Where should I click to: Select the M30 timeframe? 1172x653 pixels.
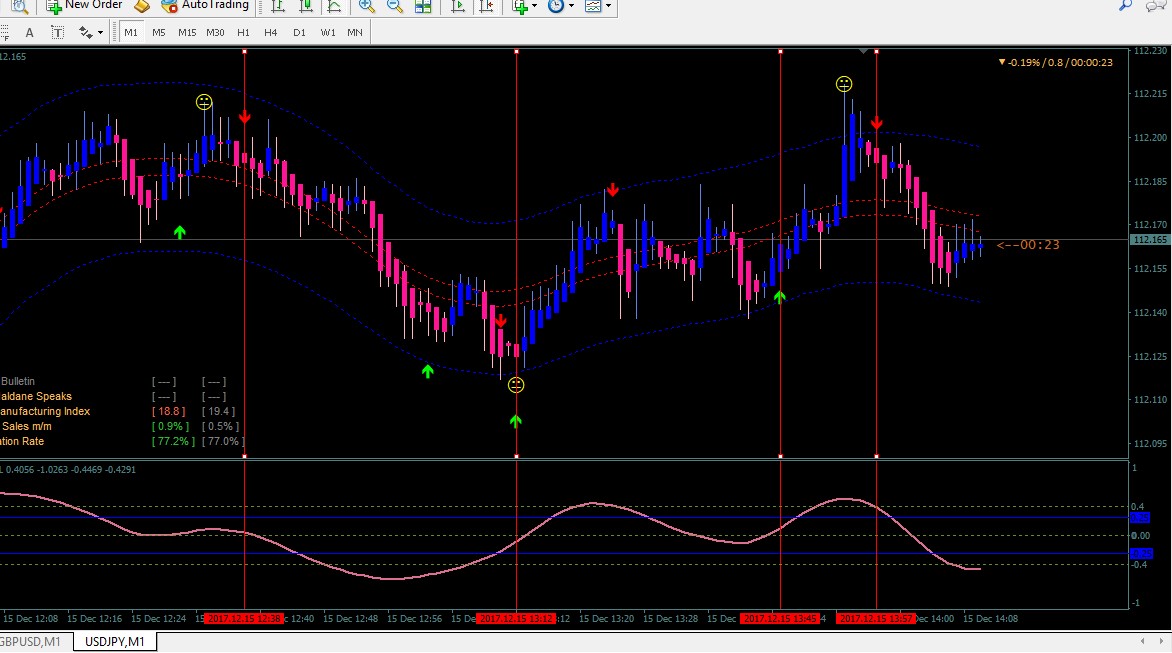[215, 32]
